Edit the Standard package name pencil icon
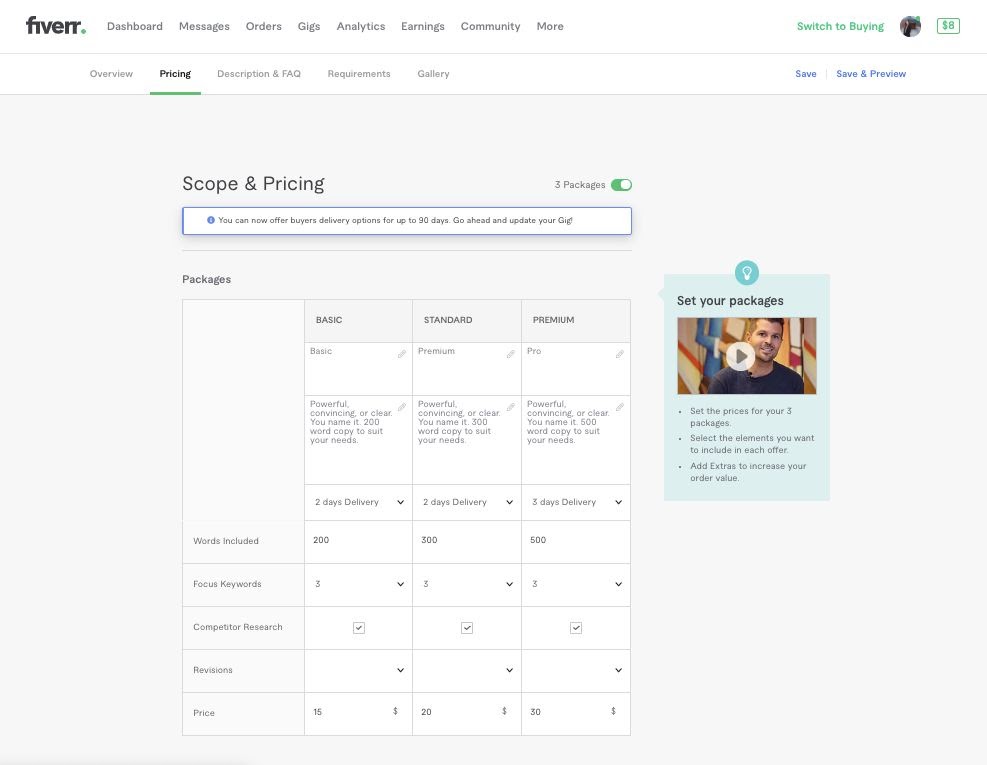The height and width of the screenshot is (765, 987). (510, 354)
